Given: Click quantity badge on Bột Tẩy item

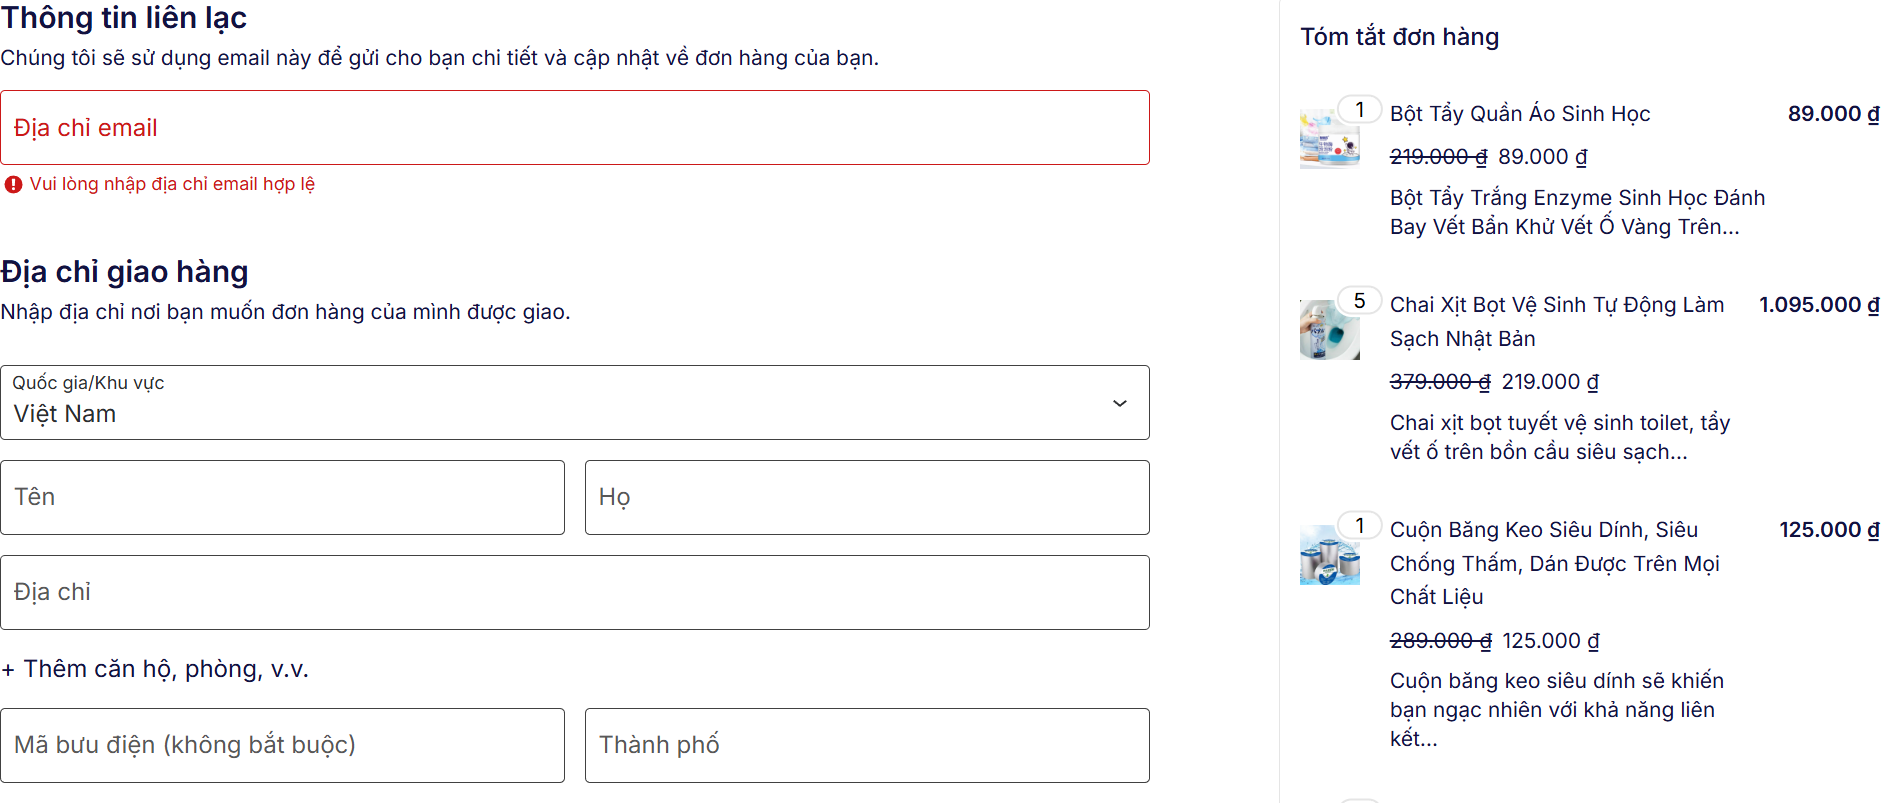Looking at the screenshot, I should [x=1359, y=110].
